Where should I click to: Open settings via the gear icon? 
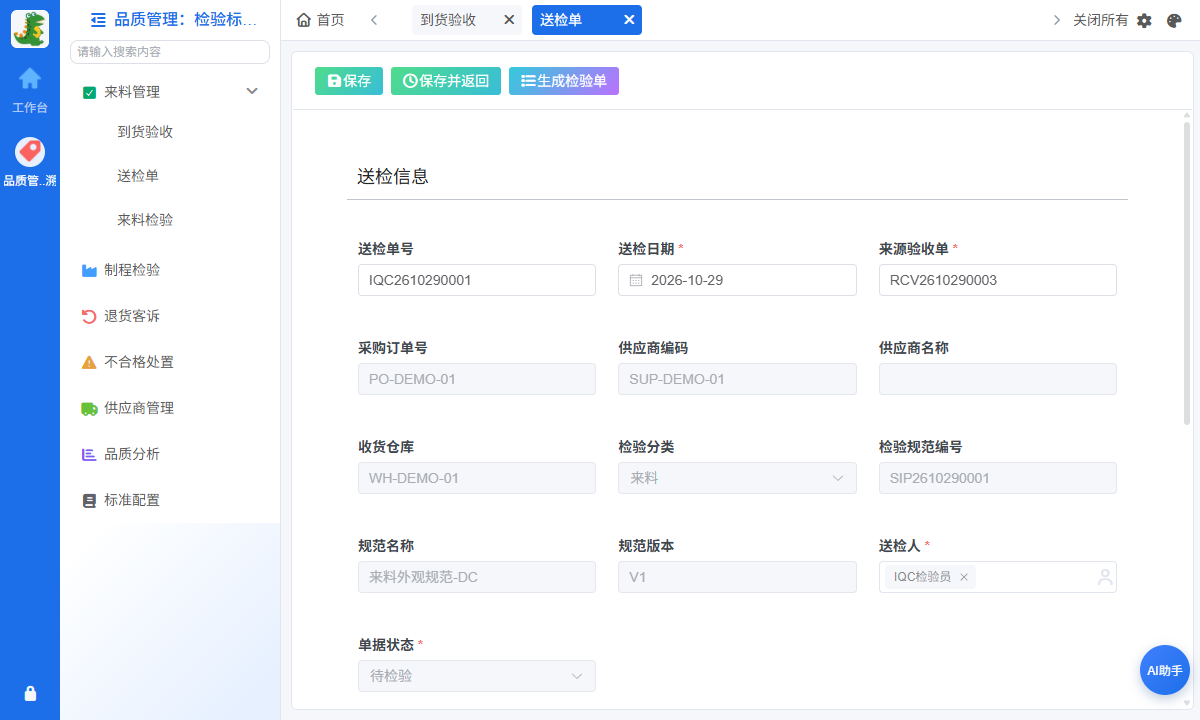(1145, 20)
